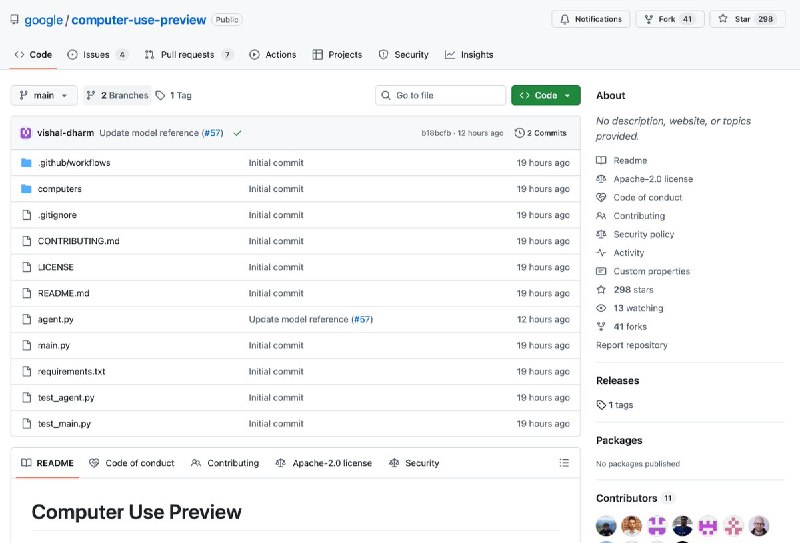800x543 pixels.
Task: Click the #57 link in agent.py row
Action: (x=362, y=319)
